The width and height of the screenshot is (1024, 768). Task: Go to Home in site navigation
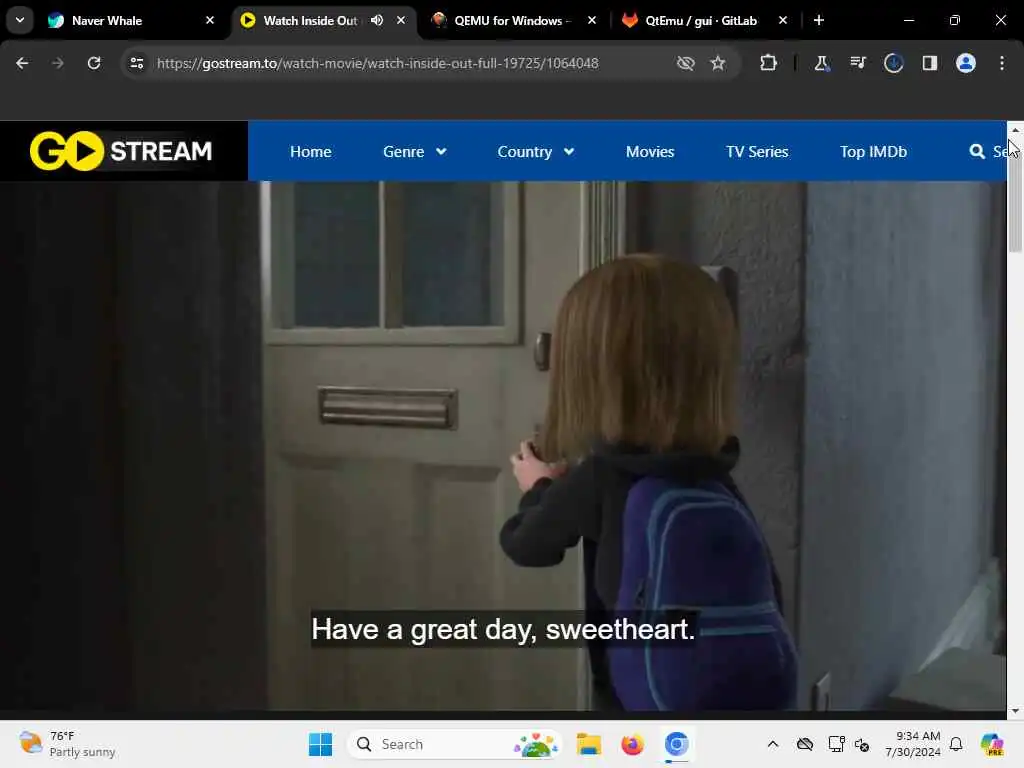311,152
